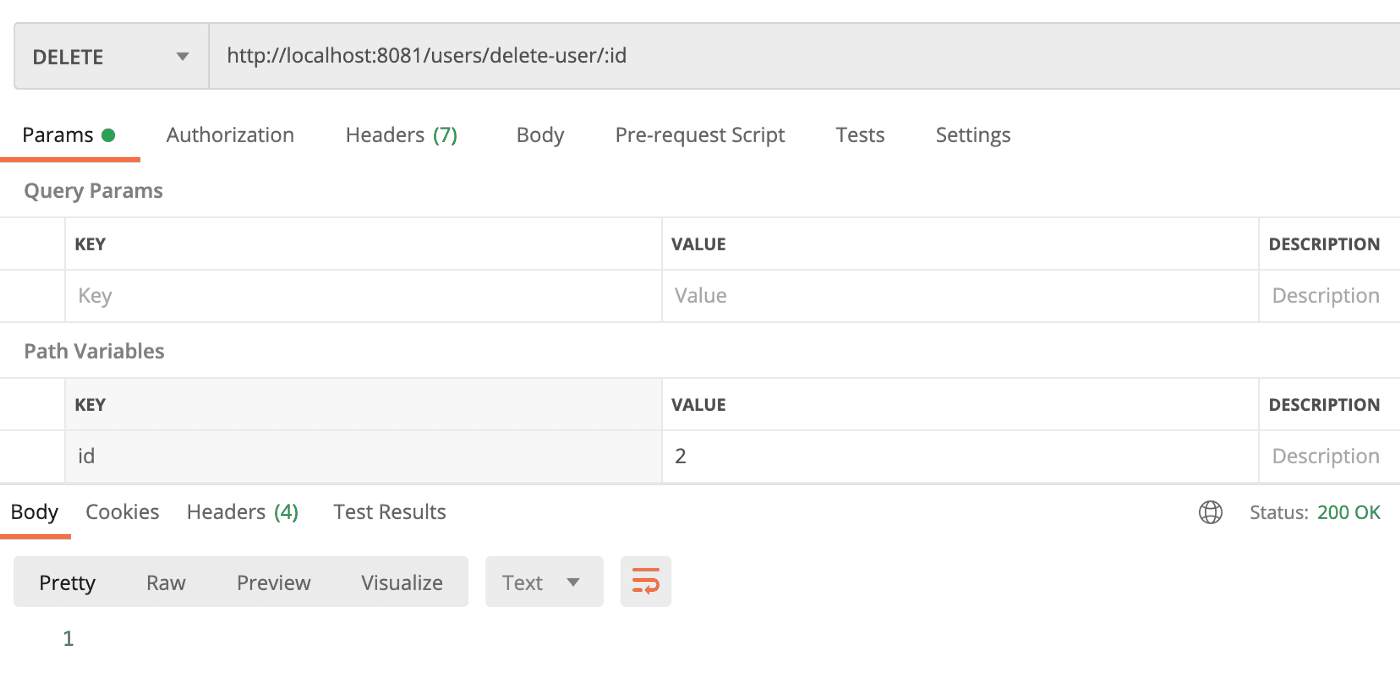Image resolution: width=1400 pixels, height=688 pixels.
Task: Open the Settings tab
Action: 973,135
